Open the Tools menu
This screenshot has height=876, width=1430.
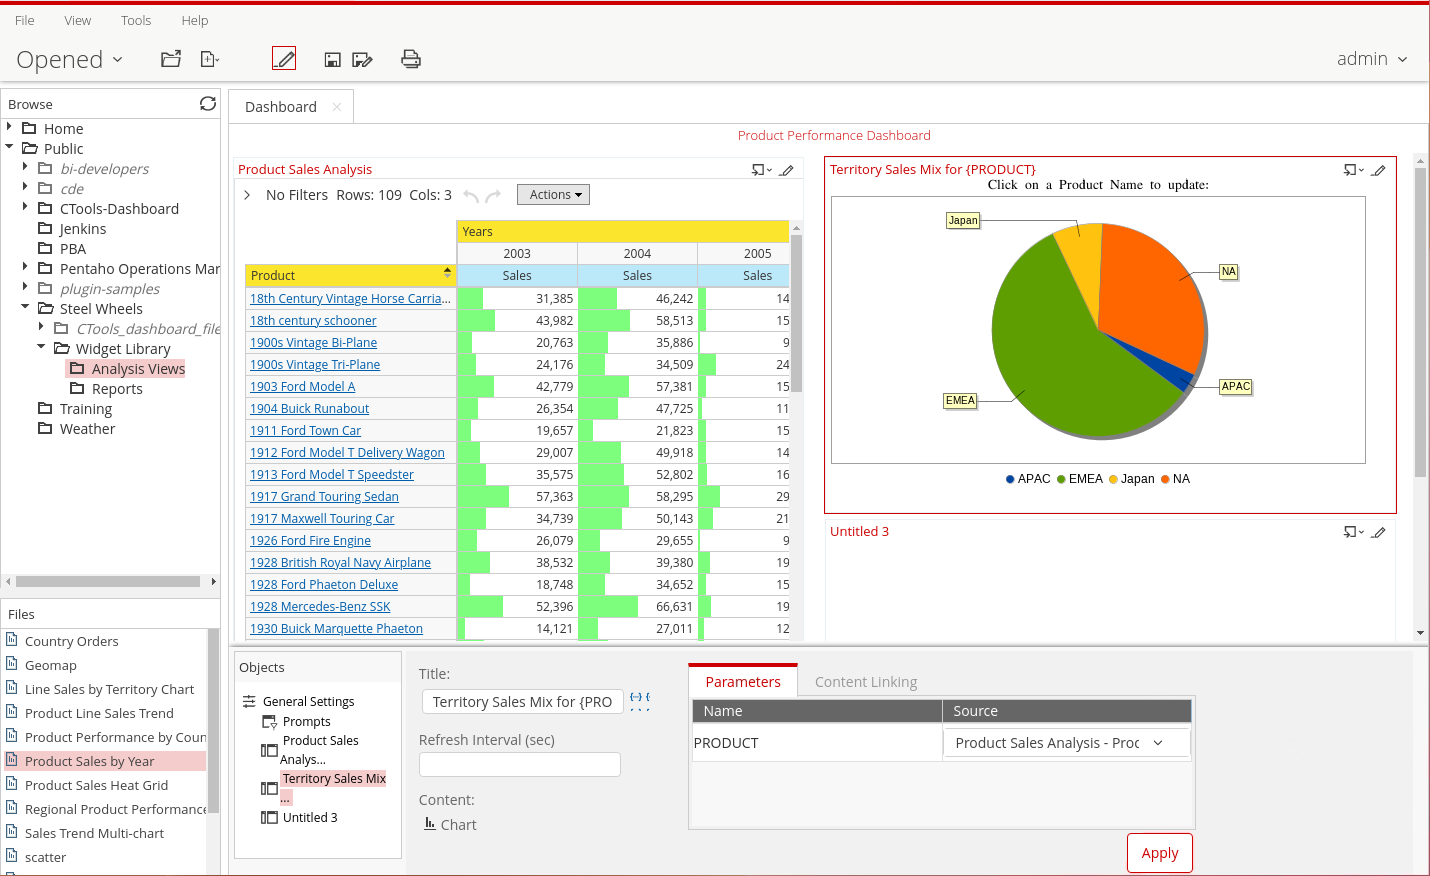point(136,20)
